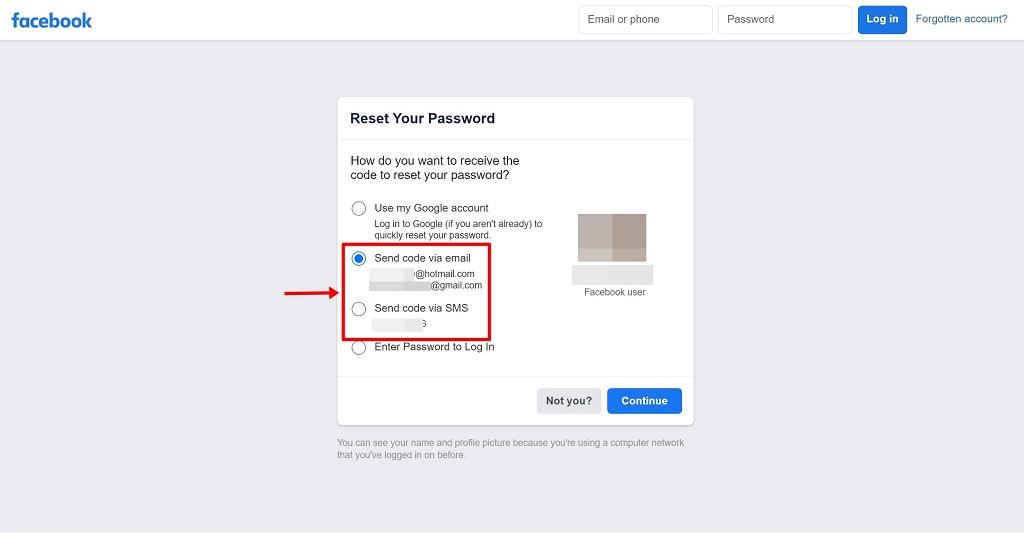This screenshot has width=1024, height=544.
Task: Click the Send code via SMS label text
Action: click(x=421, y=308)
